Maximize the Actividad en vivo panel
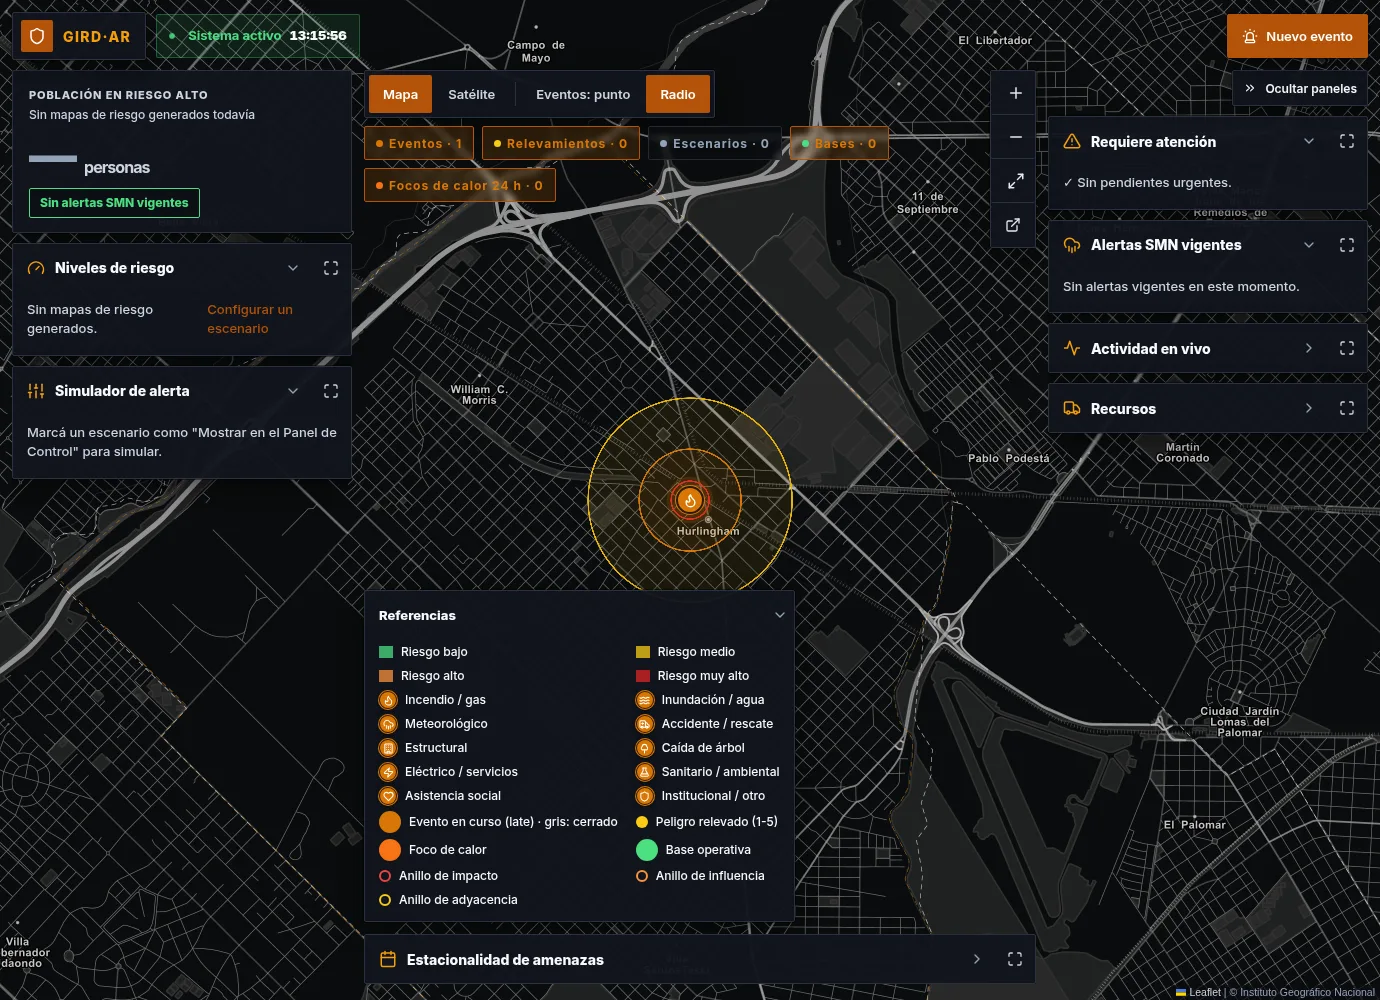The height and width of the screenshot is (1000, 1380). 1347,348
